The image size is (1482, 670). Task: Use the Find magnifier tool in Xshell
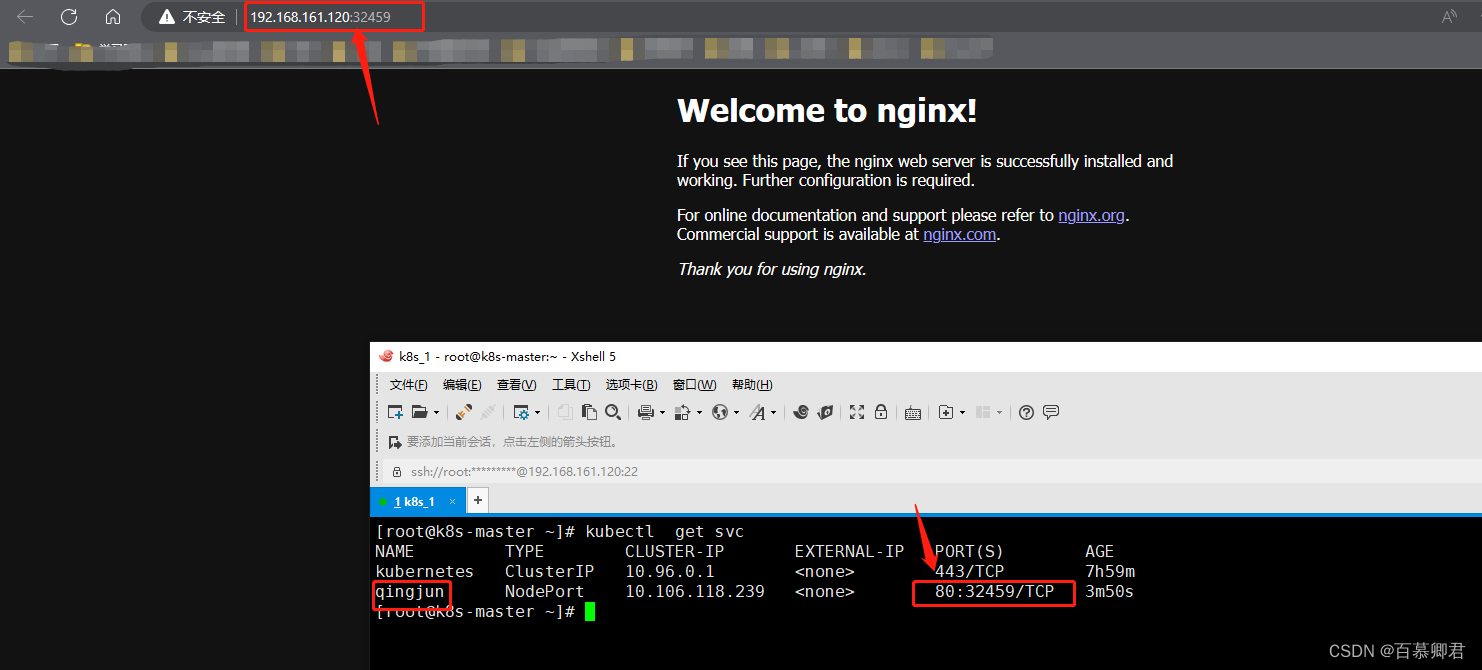point(613,412)
